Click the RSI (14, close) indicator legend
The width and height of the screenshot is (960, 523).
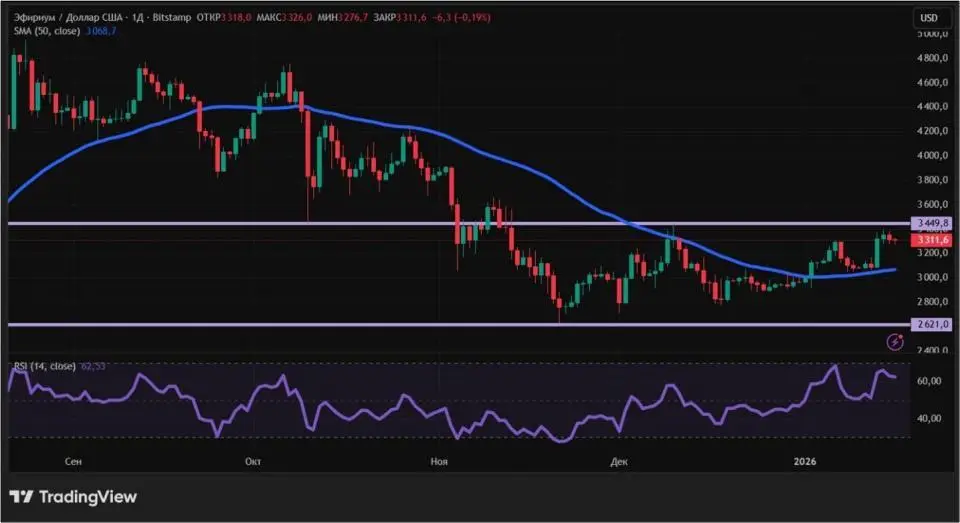45,366
